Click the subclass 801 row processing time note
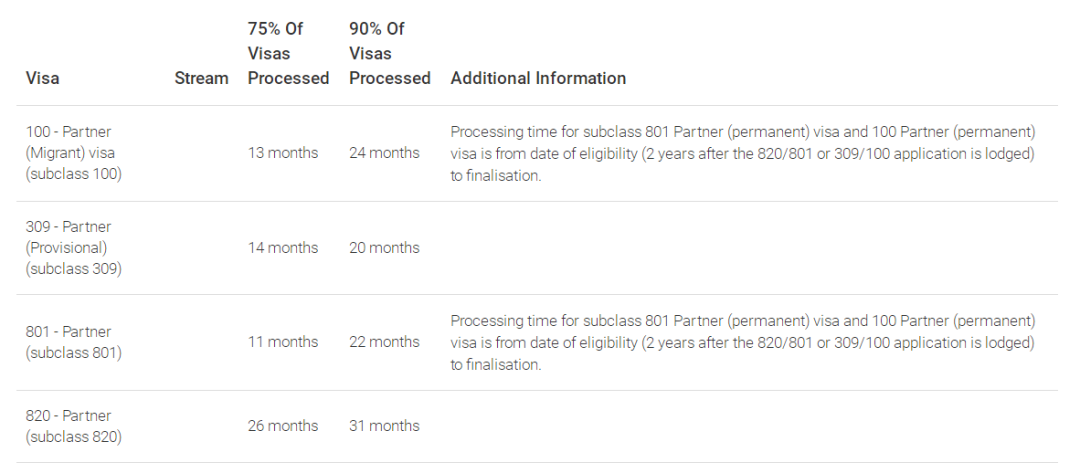Viewport: 1080px width, 473px height. click(743, 343)
